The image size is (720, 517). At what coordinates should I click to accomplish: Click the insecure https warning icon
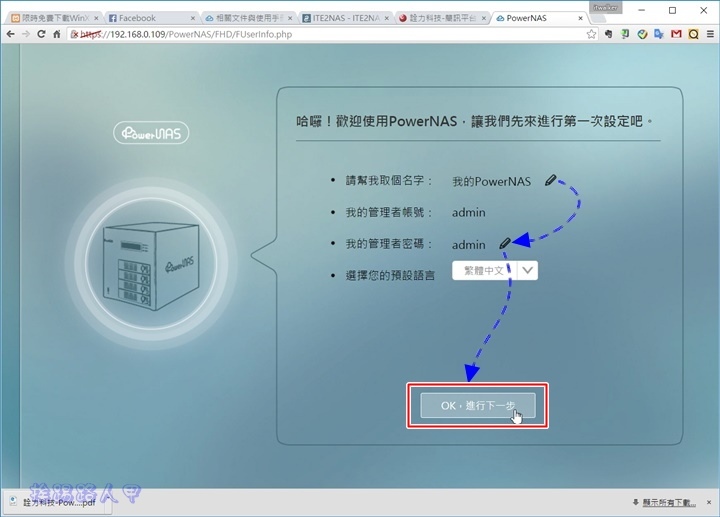pos(74,34)
